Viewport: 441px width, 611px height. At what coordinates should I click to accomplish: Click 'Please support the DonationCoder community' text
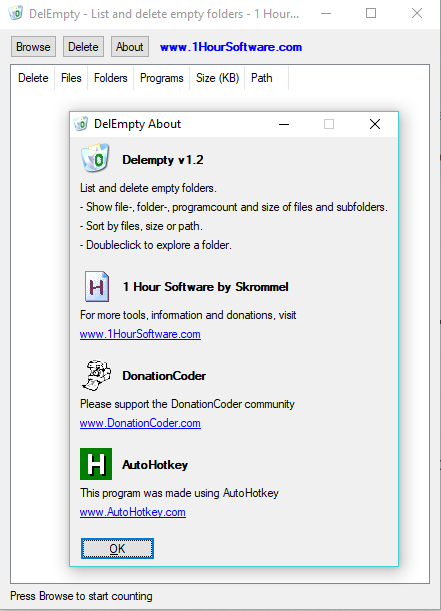(x=187, y=404)
